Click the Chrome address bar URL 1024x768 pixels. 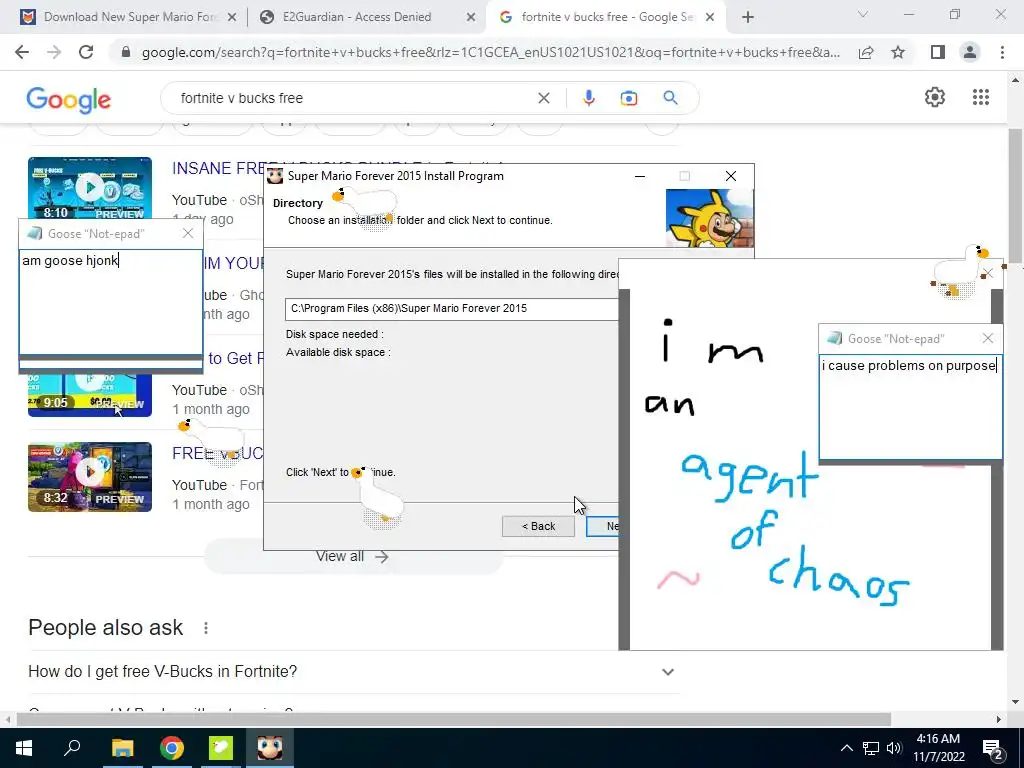coord(490,52)
